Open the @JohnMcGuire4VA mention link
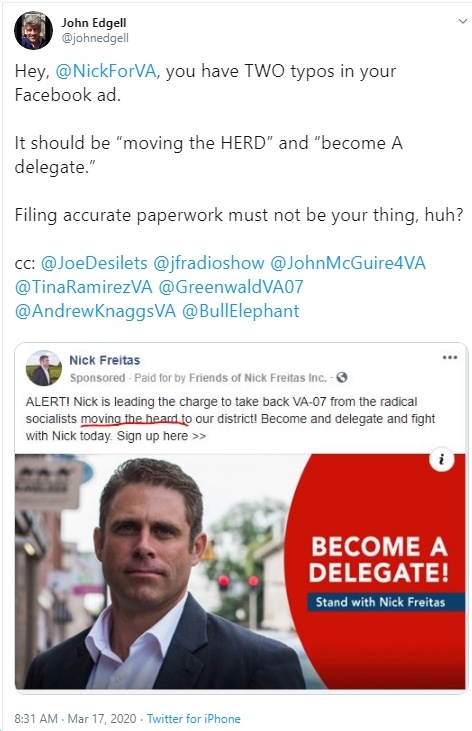Viewport: 472px width, 731px height. (348, 262)
